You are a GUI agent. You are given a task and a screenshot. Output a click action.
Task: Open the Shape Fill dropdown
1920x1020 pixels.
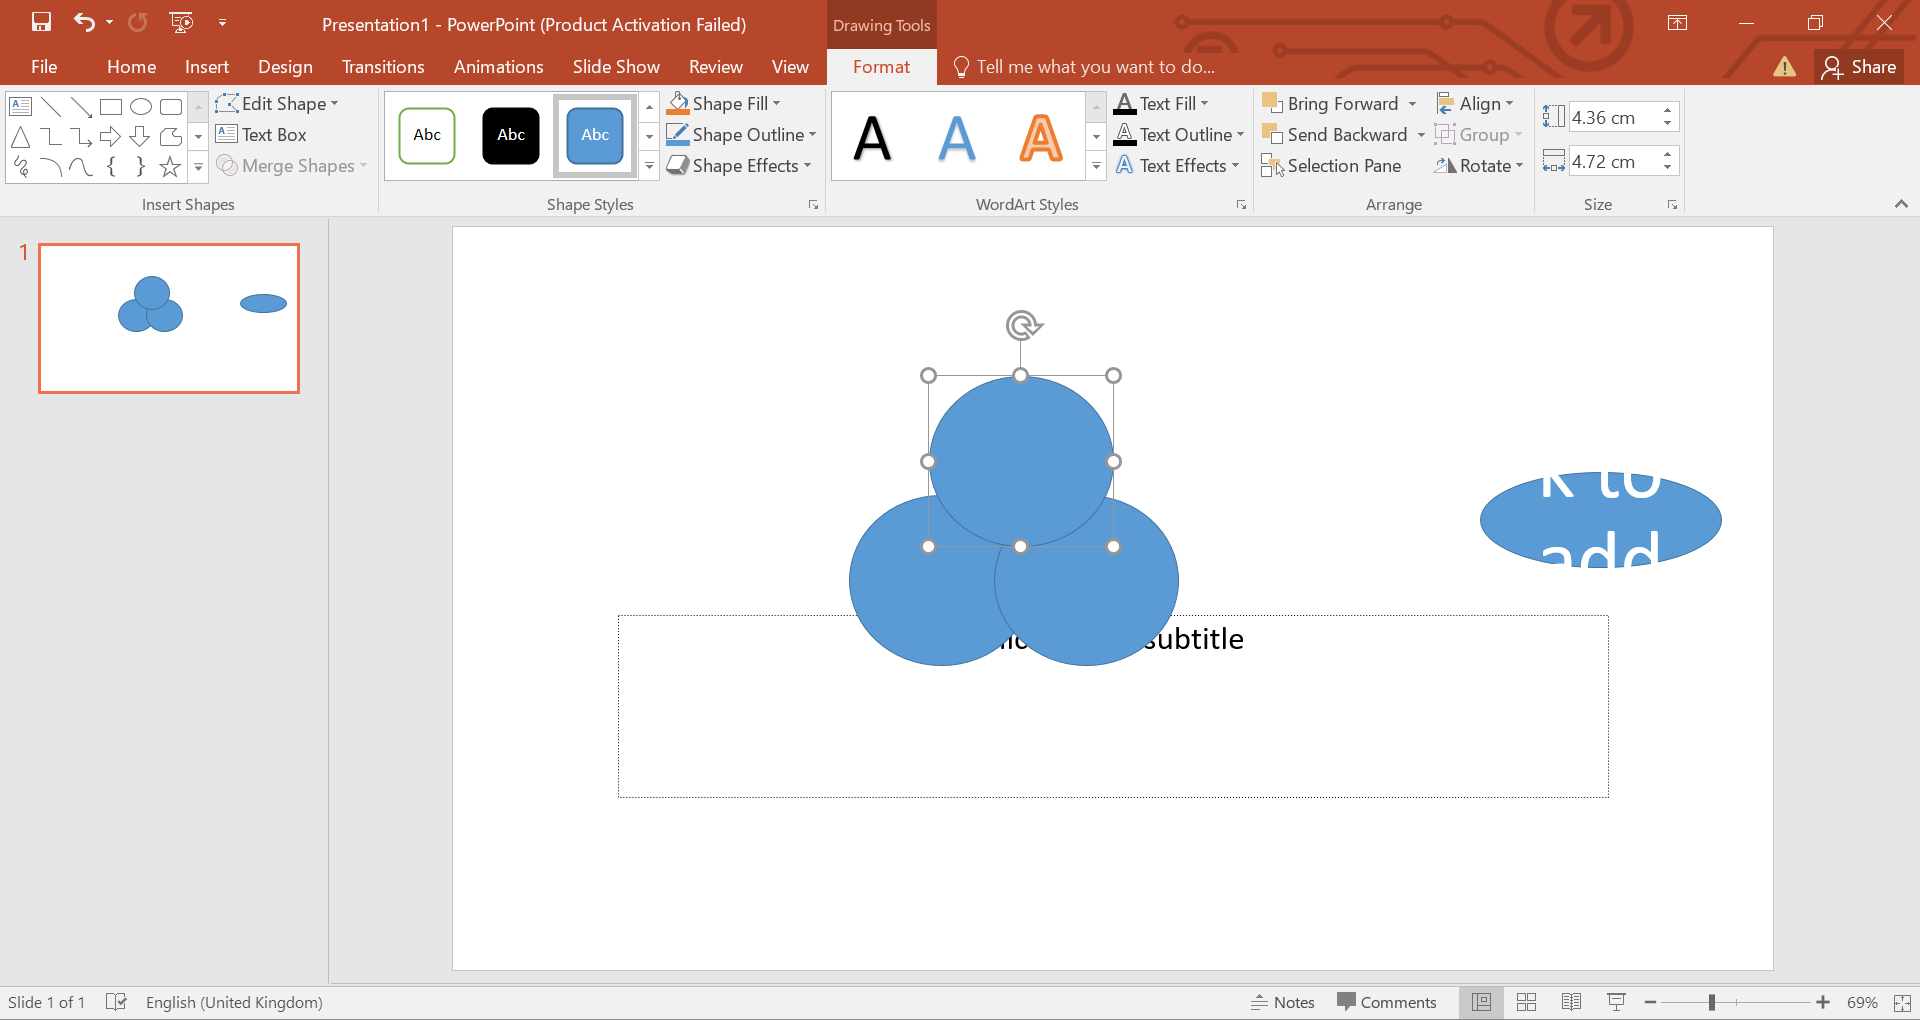click(x=724, y=103)
